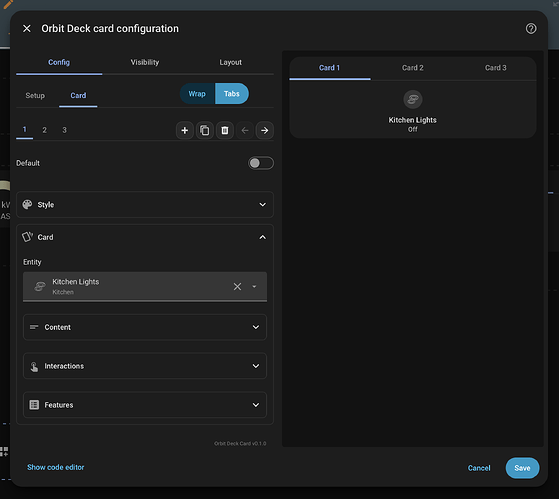Viewport: 559px width, 499px height.
Task: Show Card 3 in the preview
Action: click(x=495, y=68)
